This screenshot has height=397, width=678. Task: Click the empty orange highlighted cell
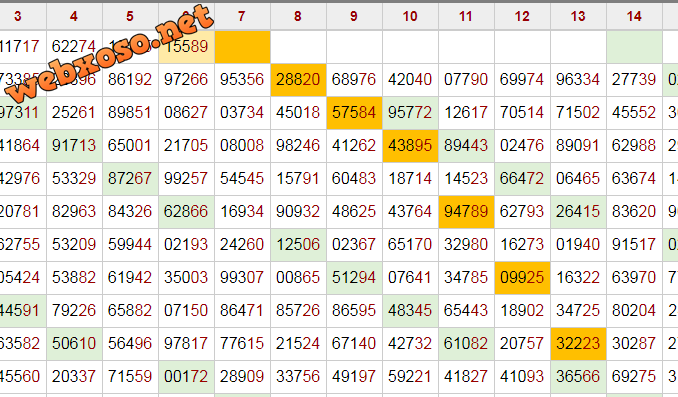point(242,46)
